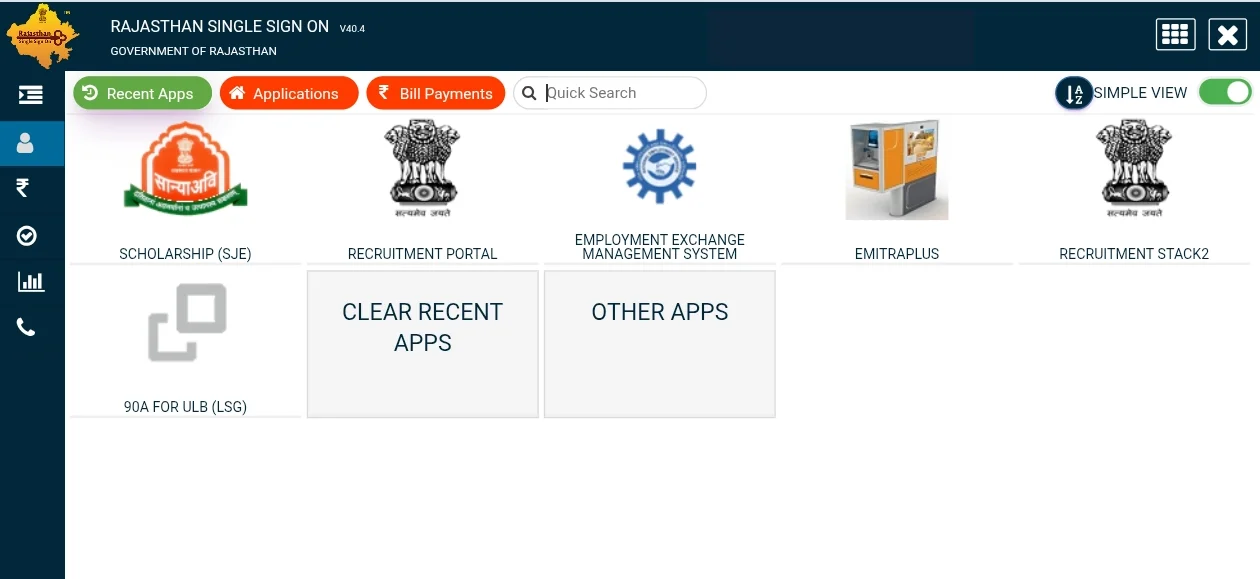Open the EmitraPlus kiosk app
1260x579 pixels.
[896, 170]
